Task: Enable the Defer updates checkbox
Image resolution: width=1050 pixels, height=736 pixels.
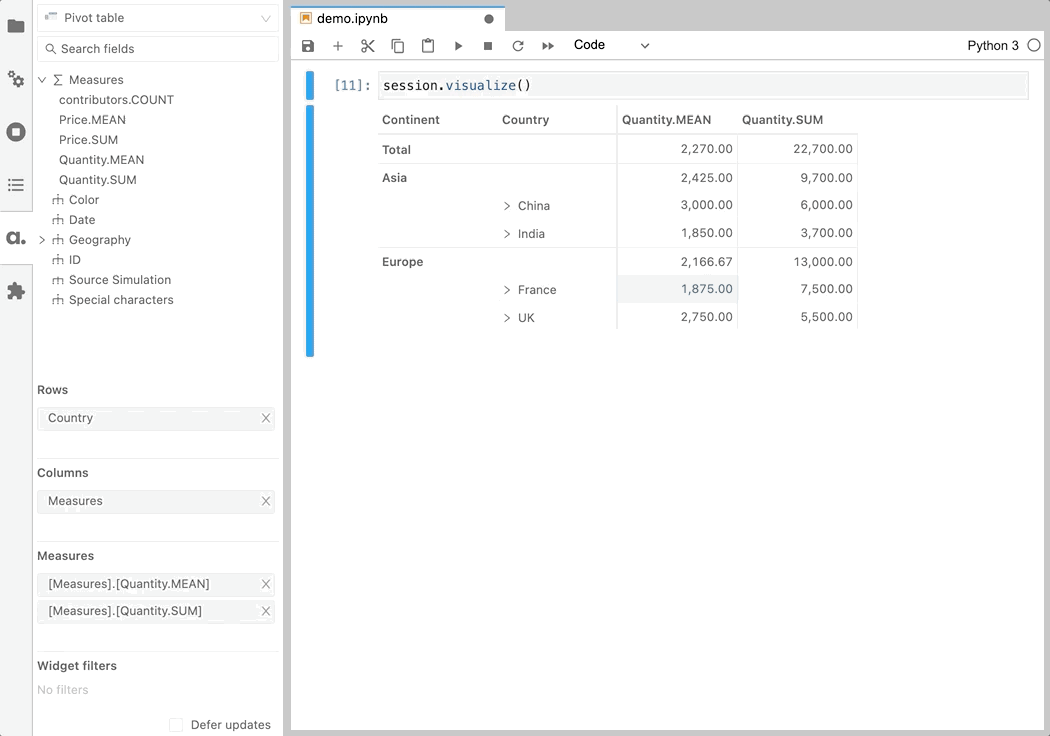Action: [176, 725]
